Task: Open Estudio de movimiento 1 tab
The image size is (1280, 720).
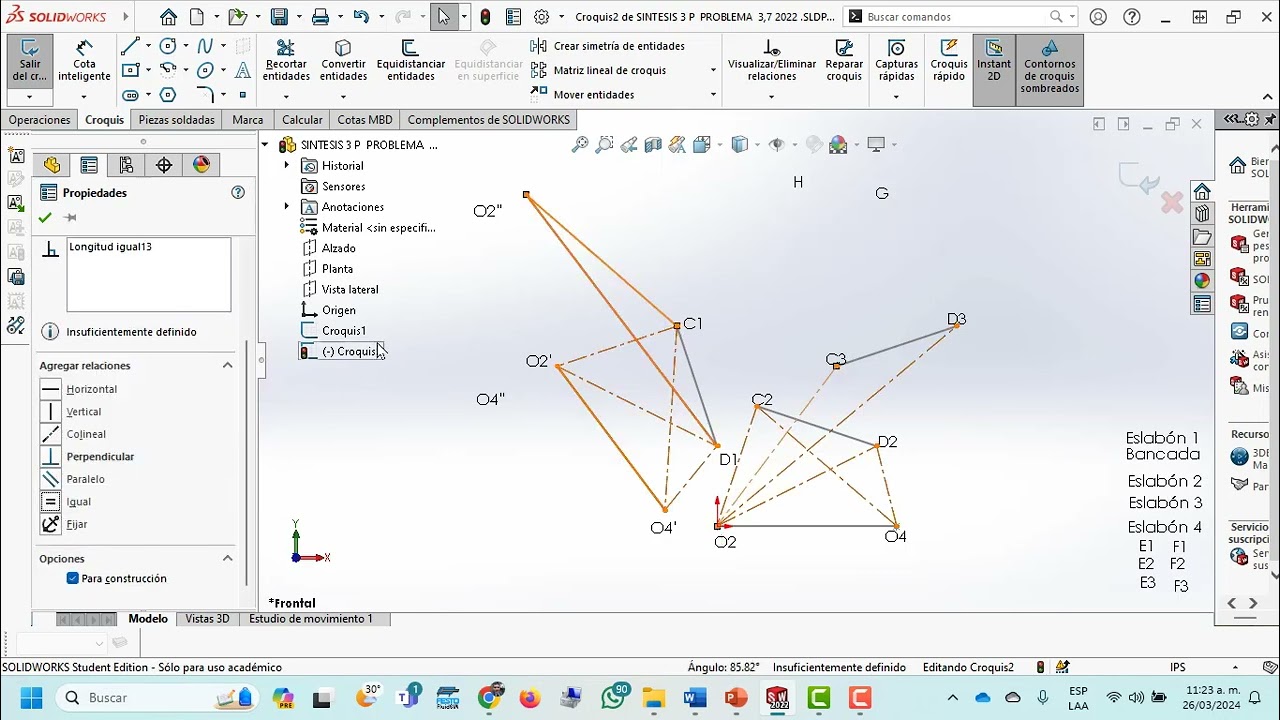Action: coord(311,619)
